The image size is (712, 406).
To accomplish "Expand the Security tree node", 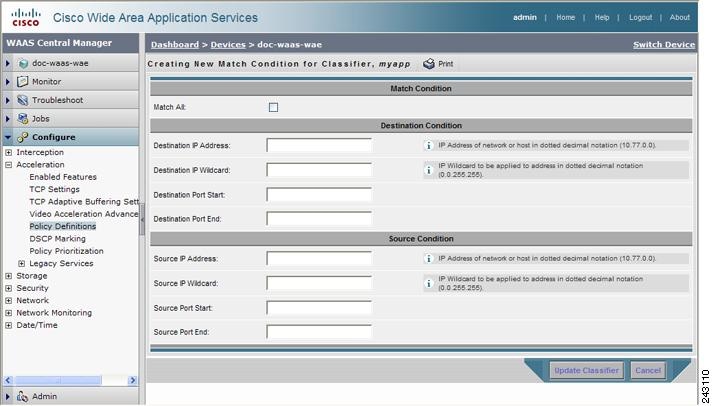I will click(9, 288).
